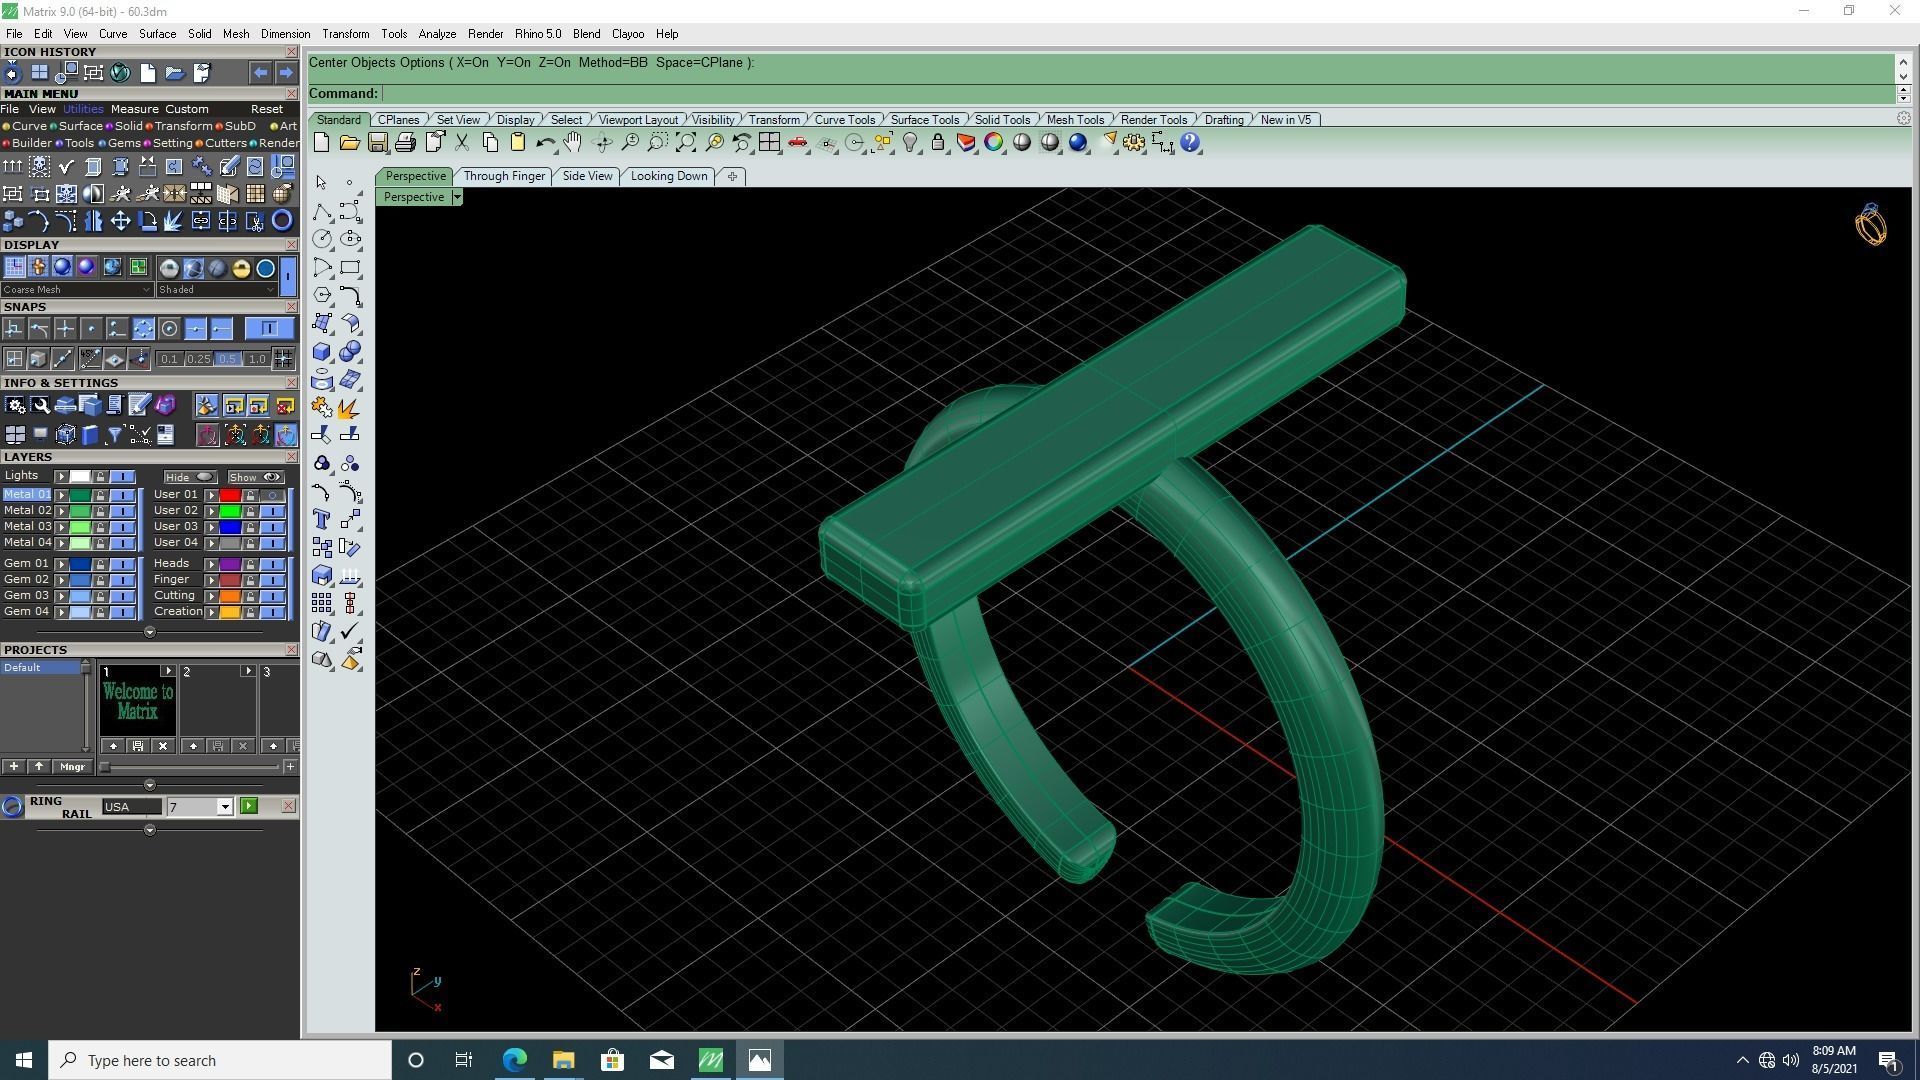Toggle visibility of User 01 layer
This screenshot has width=1920, height=1080.
(272, 495)
